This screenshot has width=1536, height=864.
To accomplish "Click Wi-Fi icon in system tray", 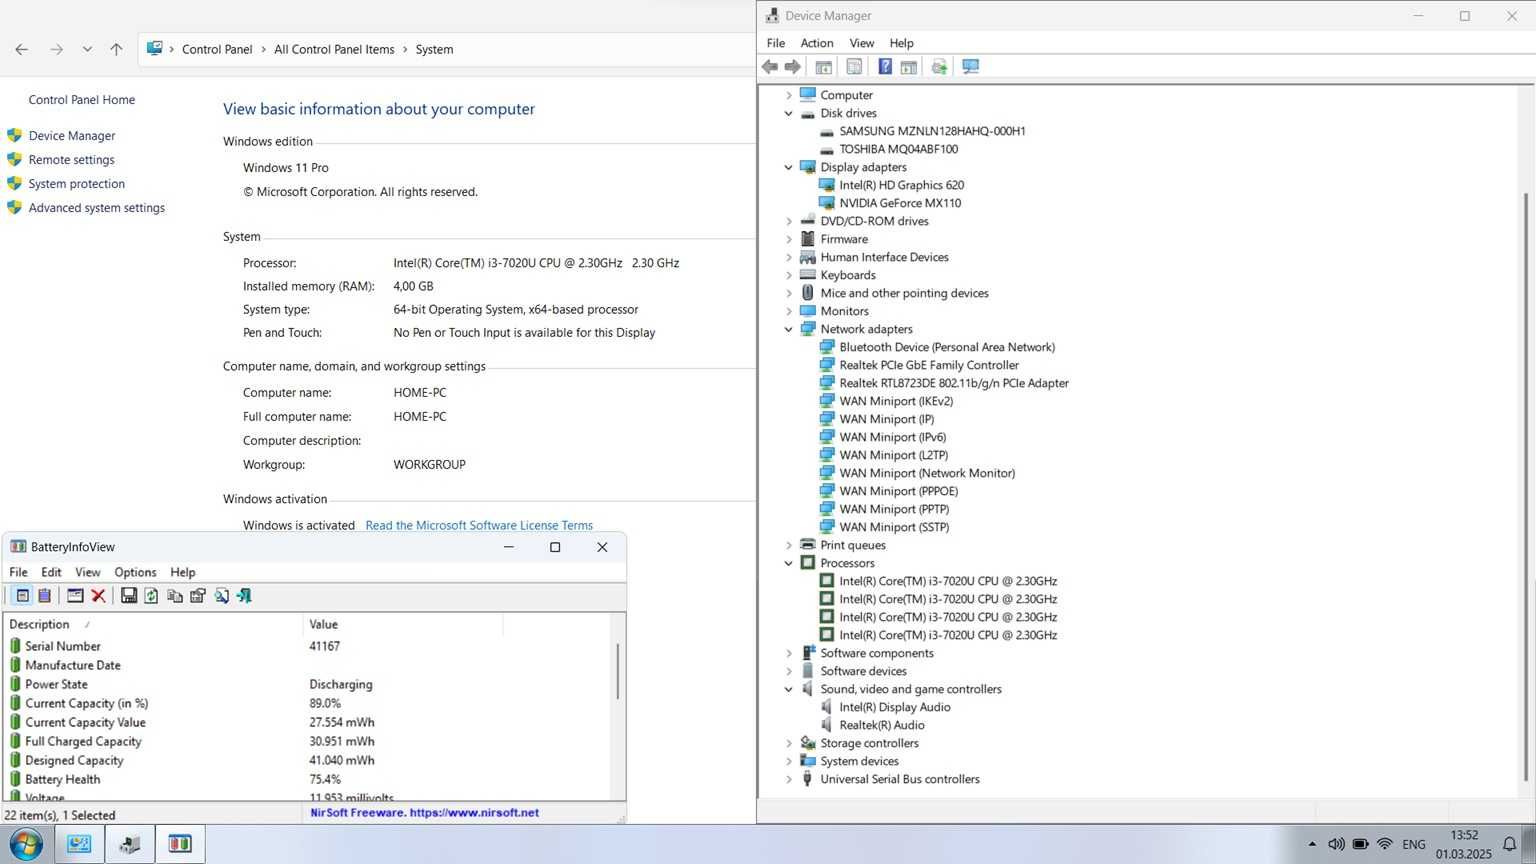I will tap(1385, 844).
